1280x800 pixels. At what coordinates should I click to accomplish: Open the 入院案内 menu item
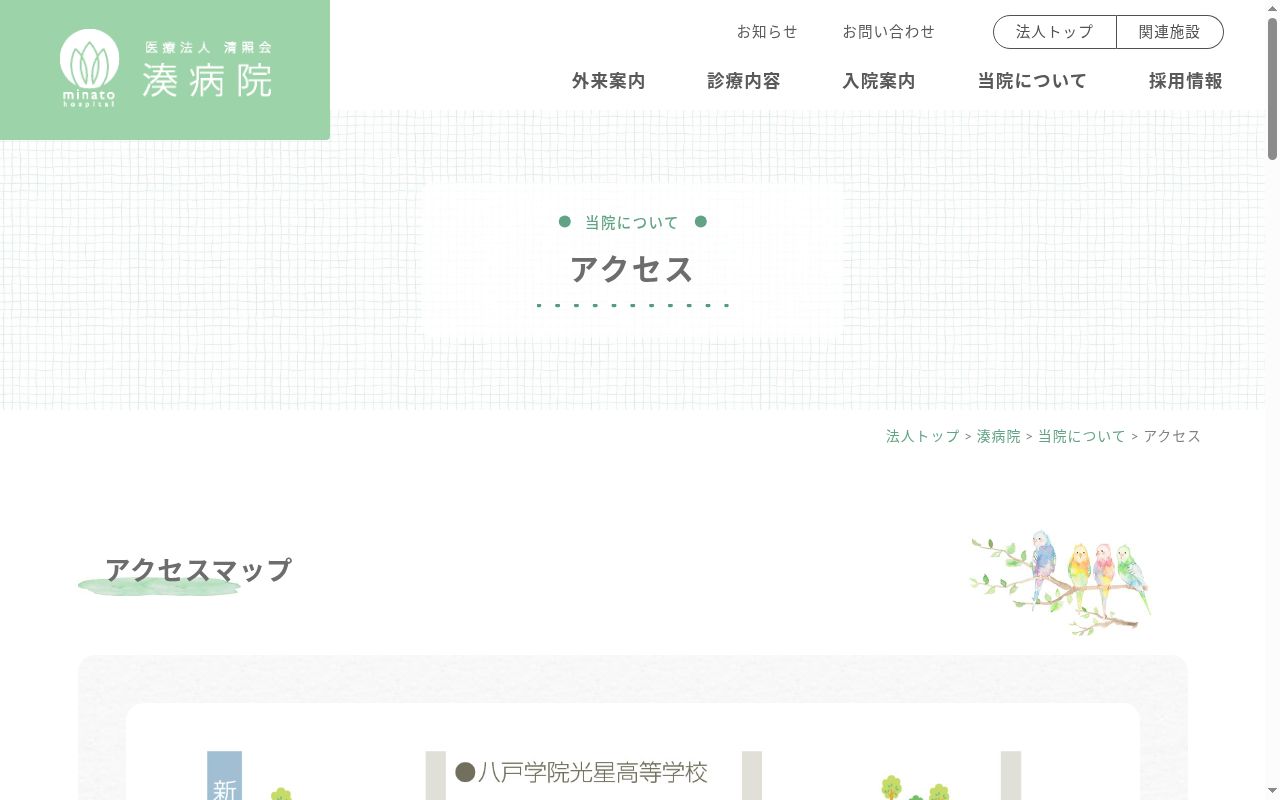point(879,81)
